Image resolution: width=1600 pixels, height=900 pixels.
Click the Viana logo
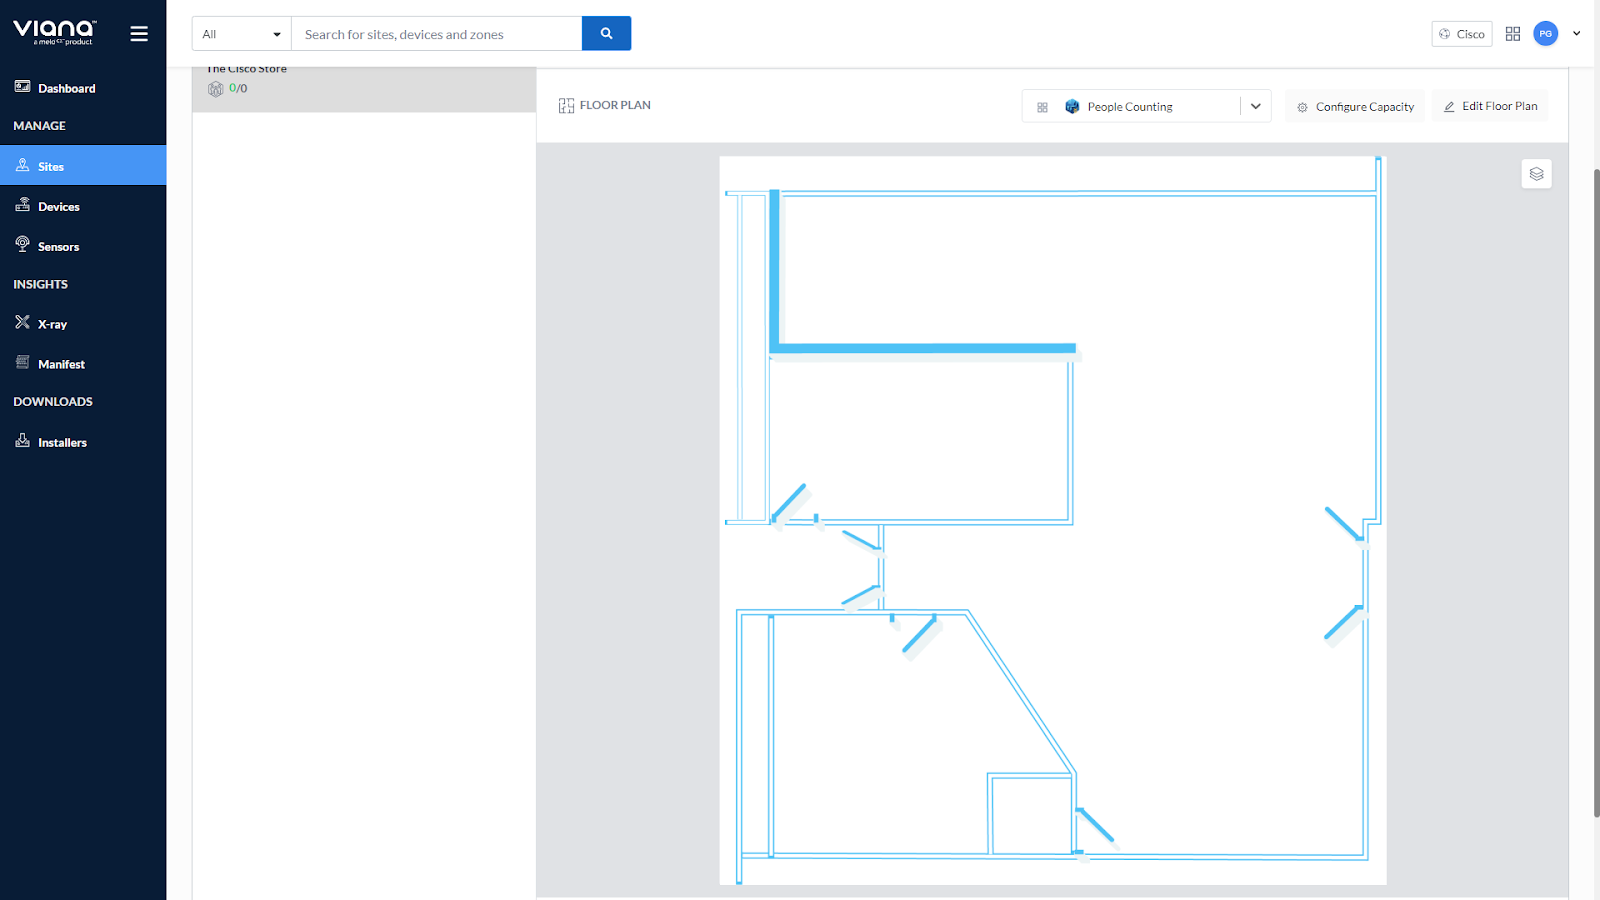point(55,32)
